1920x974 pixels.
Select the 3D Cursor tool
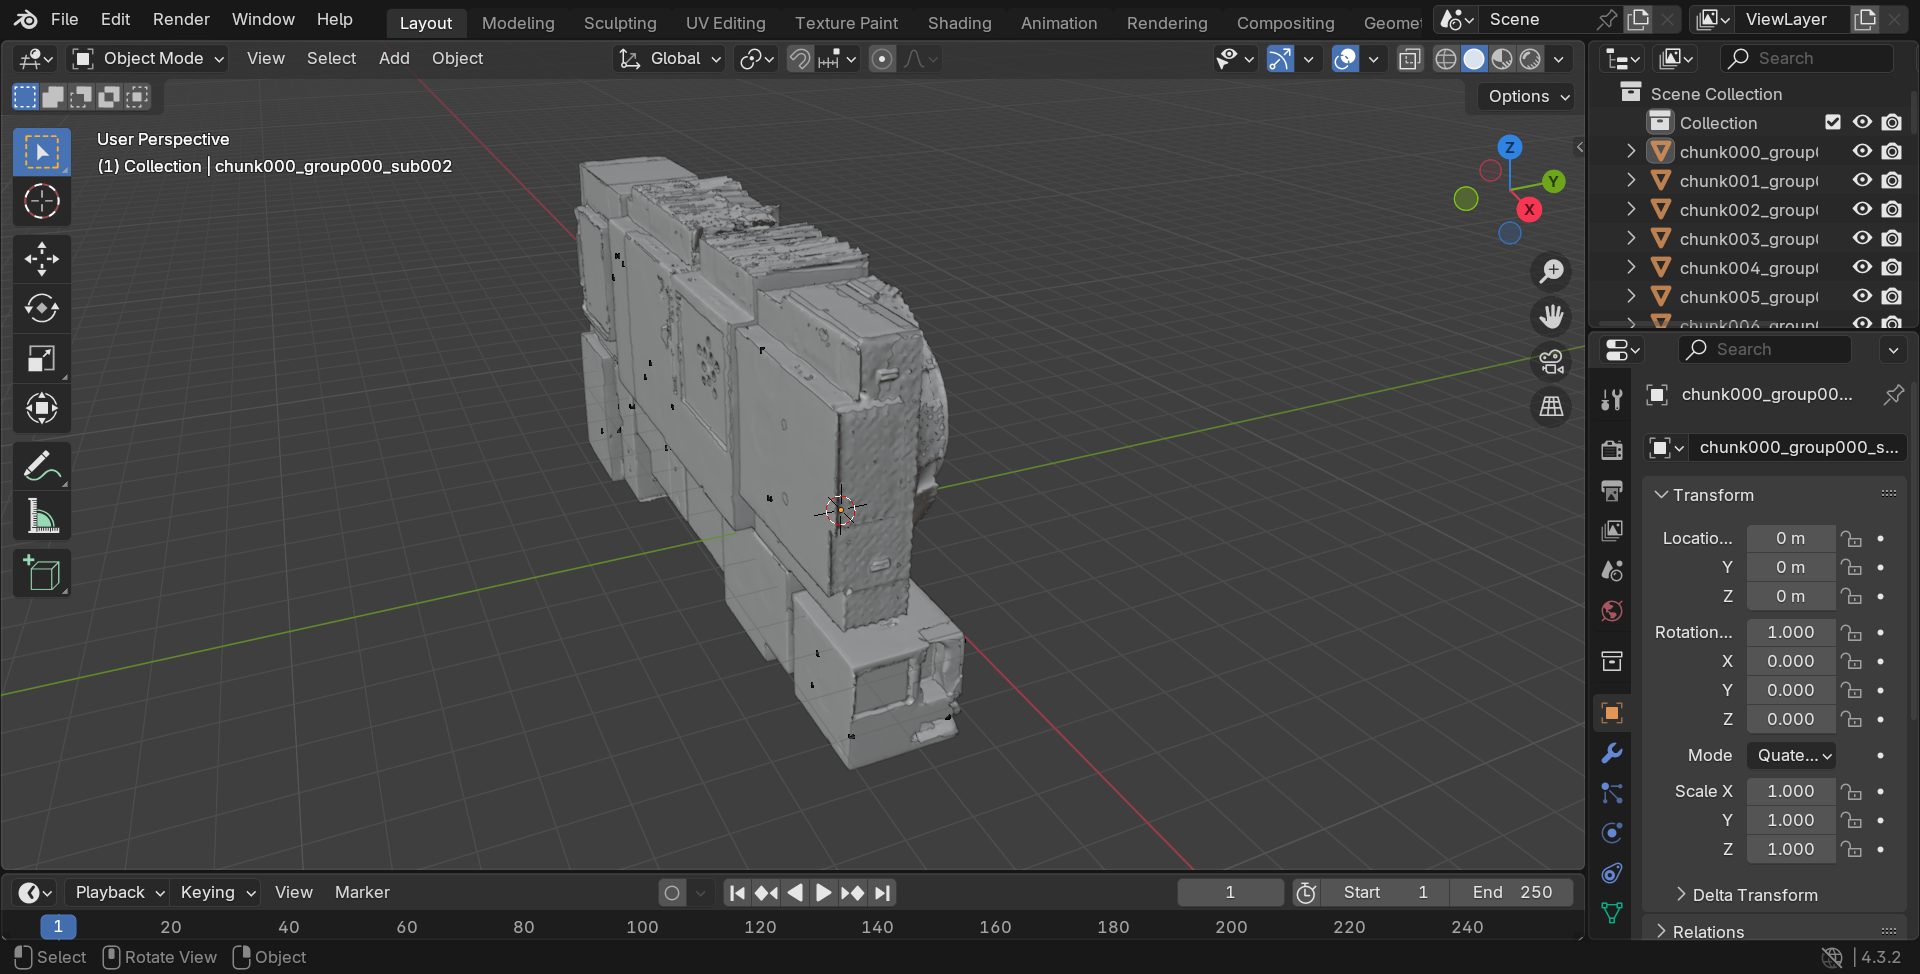coord(41,202)
